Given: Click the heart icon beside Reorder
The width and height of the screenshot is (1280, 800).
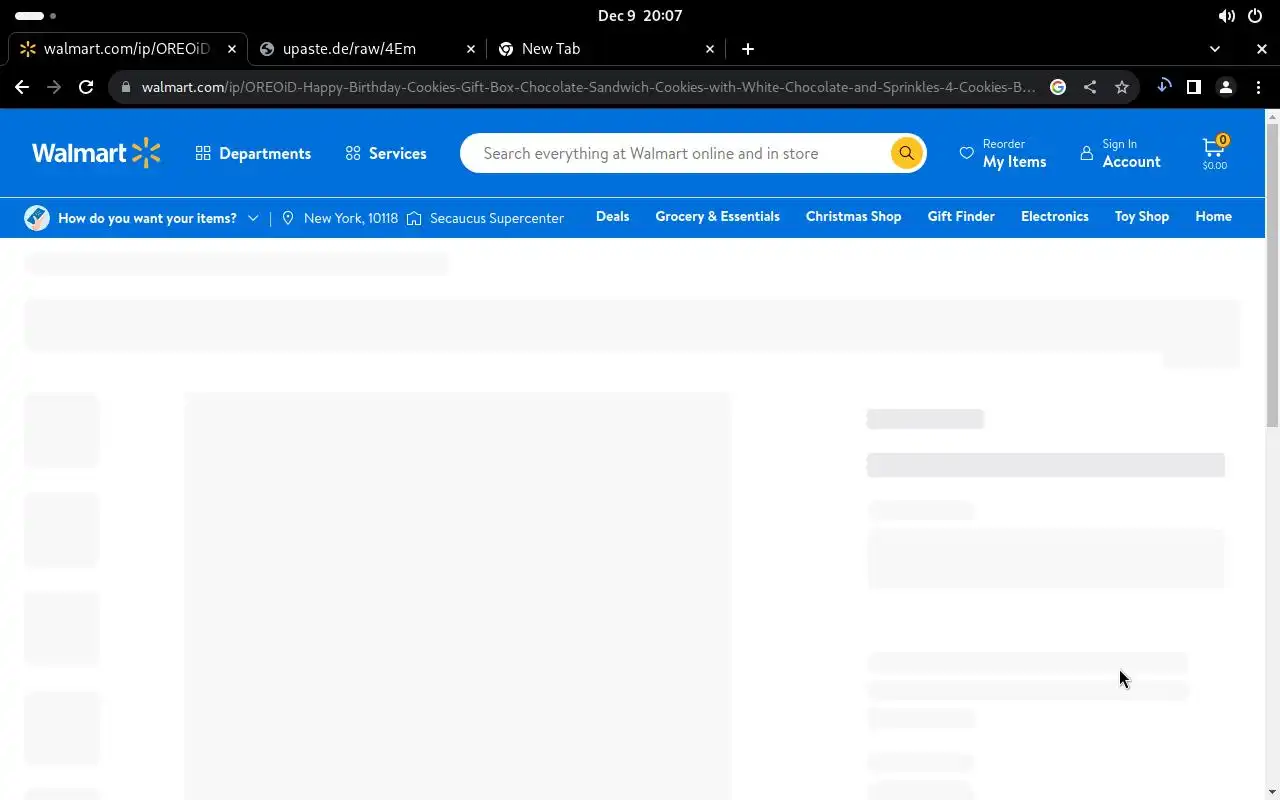Looking at the screenshot, I should 966,153.
